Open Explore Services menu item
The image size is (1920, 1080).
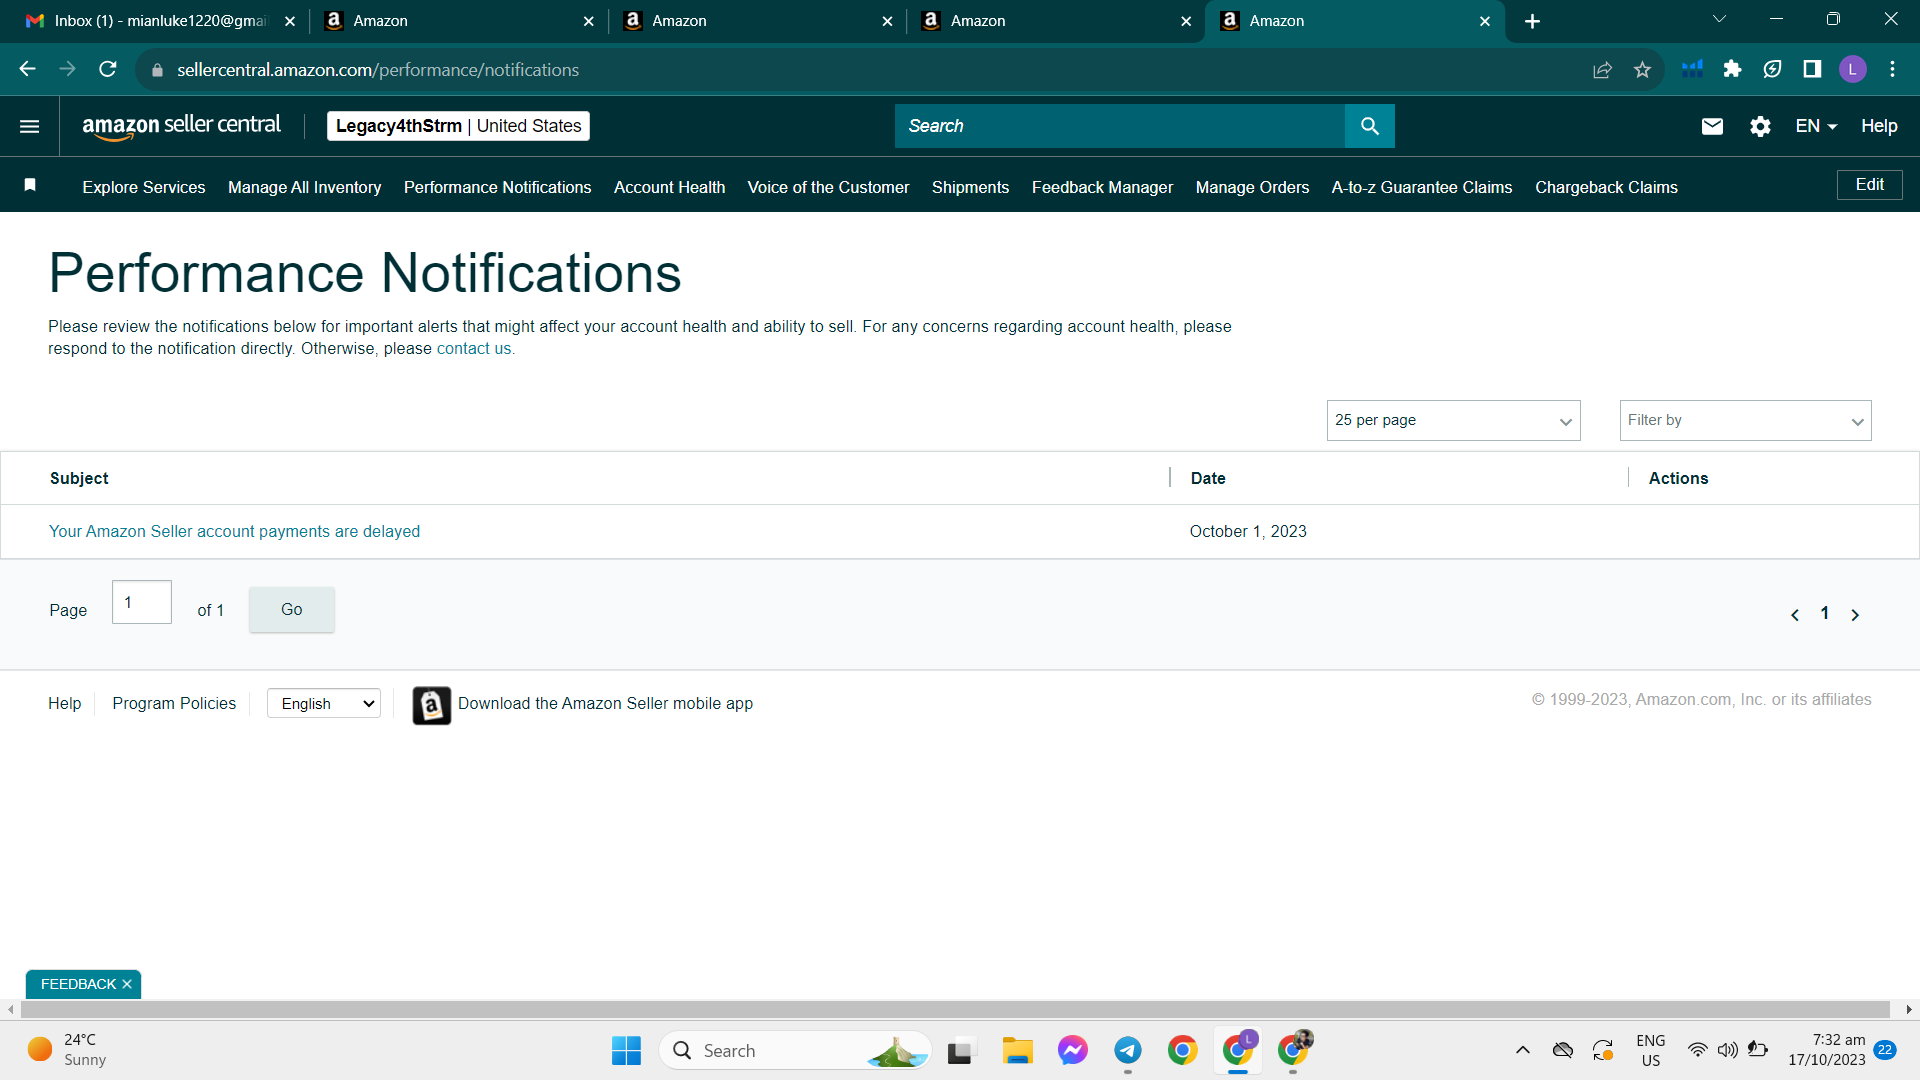[144, 187]
